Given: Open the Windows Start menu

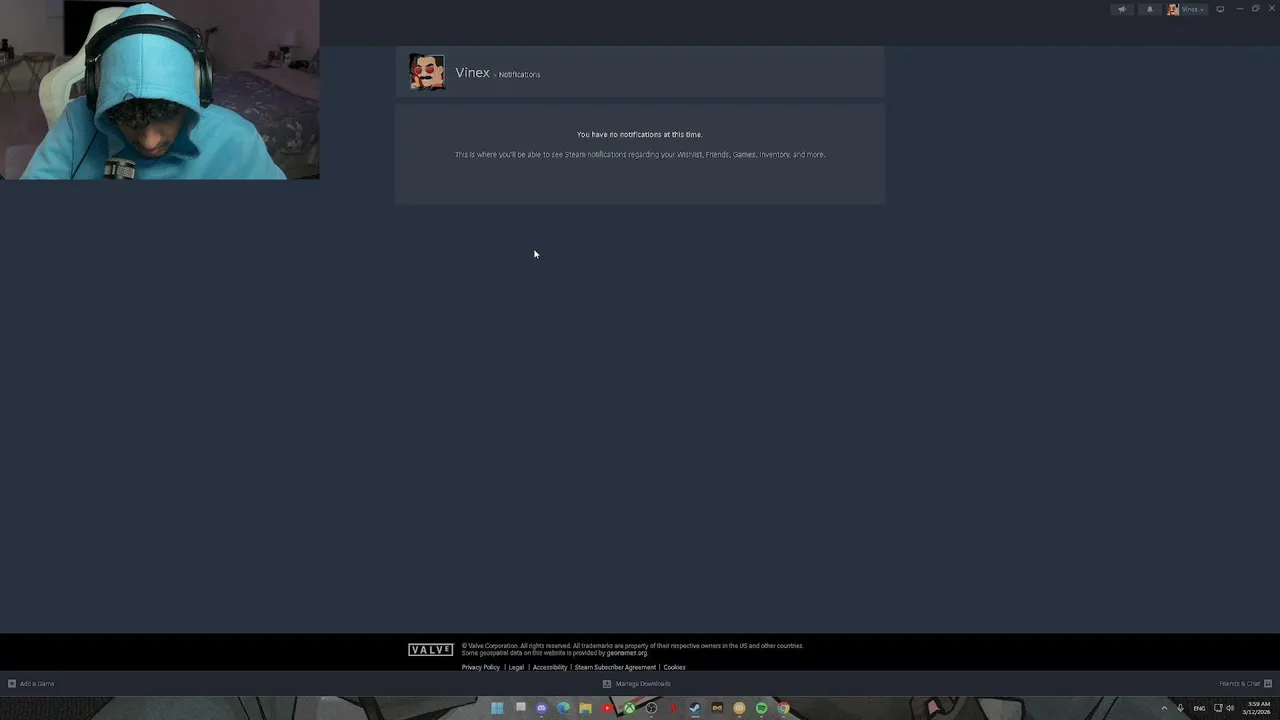Looking at the screenshot, I should tap(497, 708).
